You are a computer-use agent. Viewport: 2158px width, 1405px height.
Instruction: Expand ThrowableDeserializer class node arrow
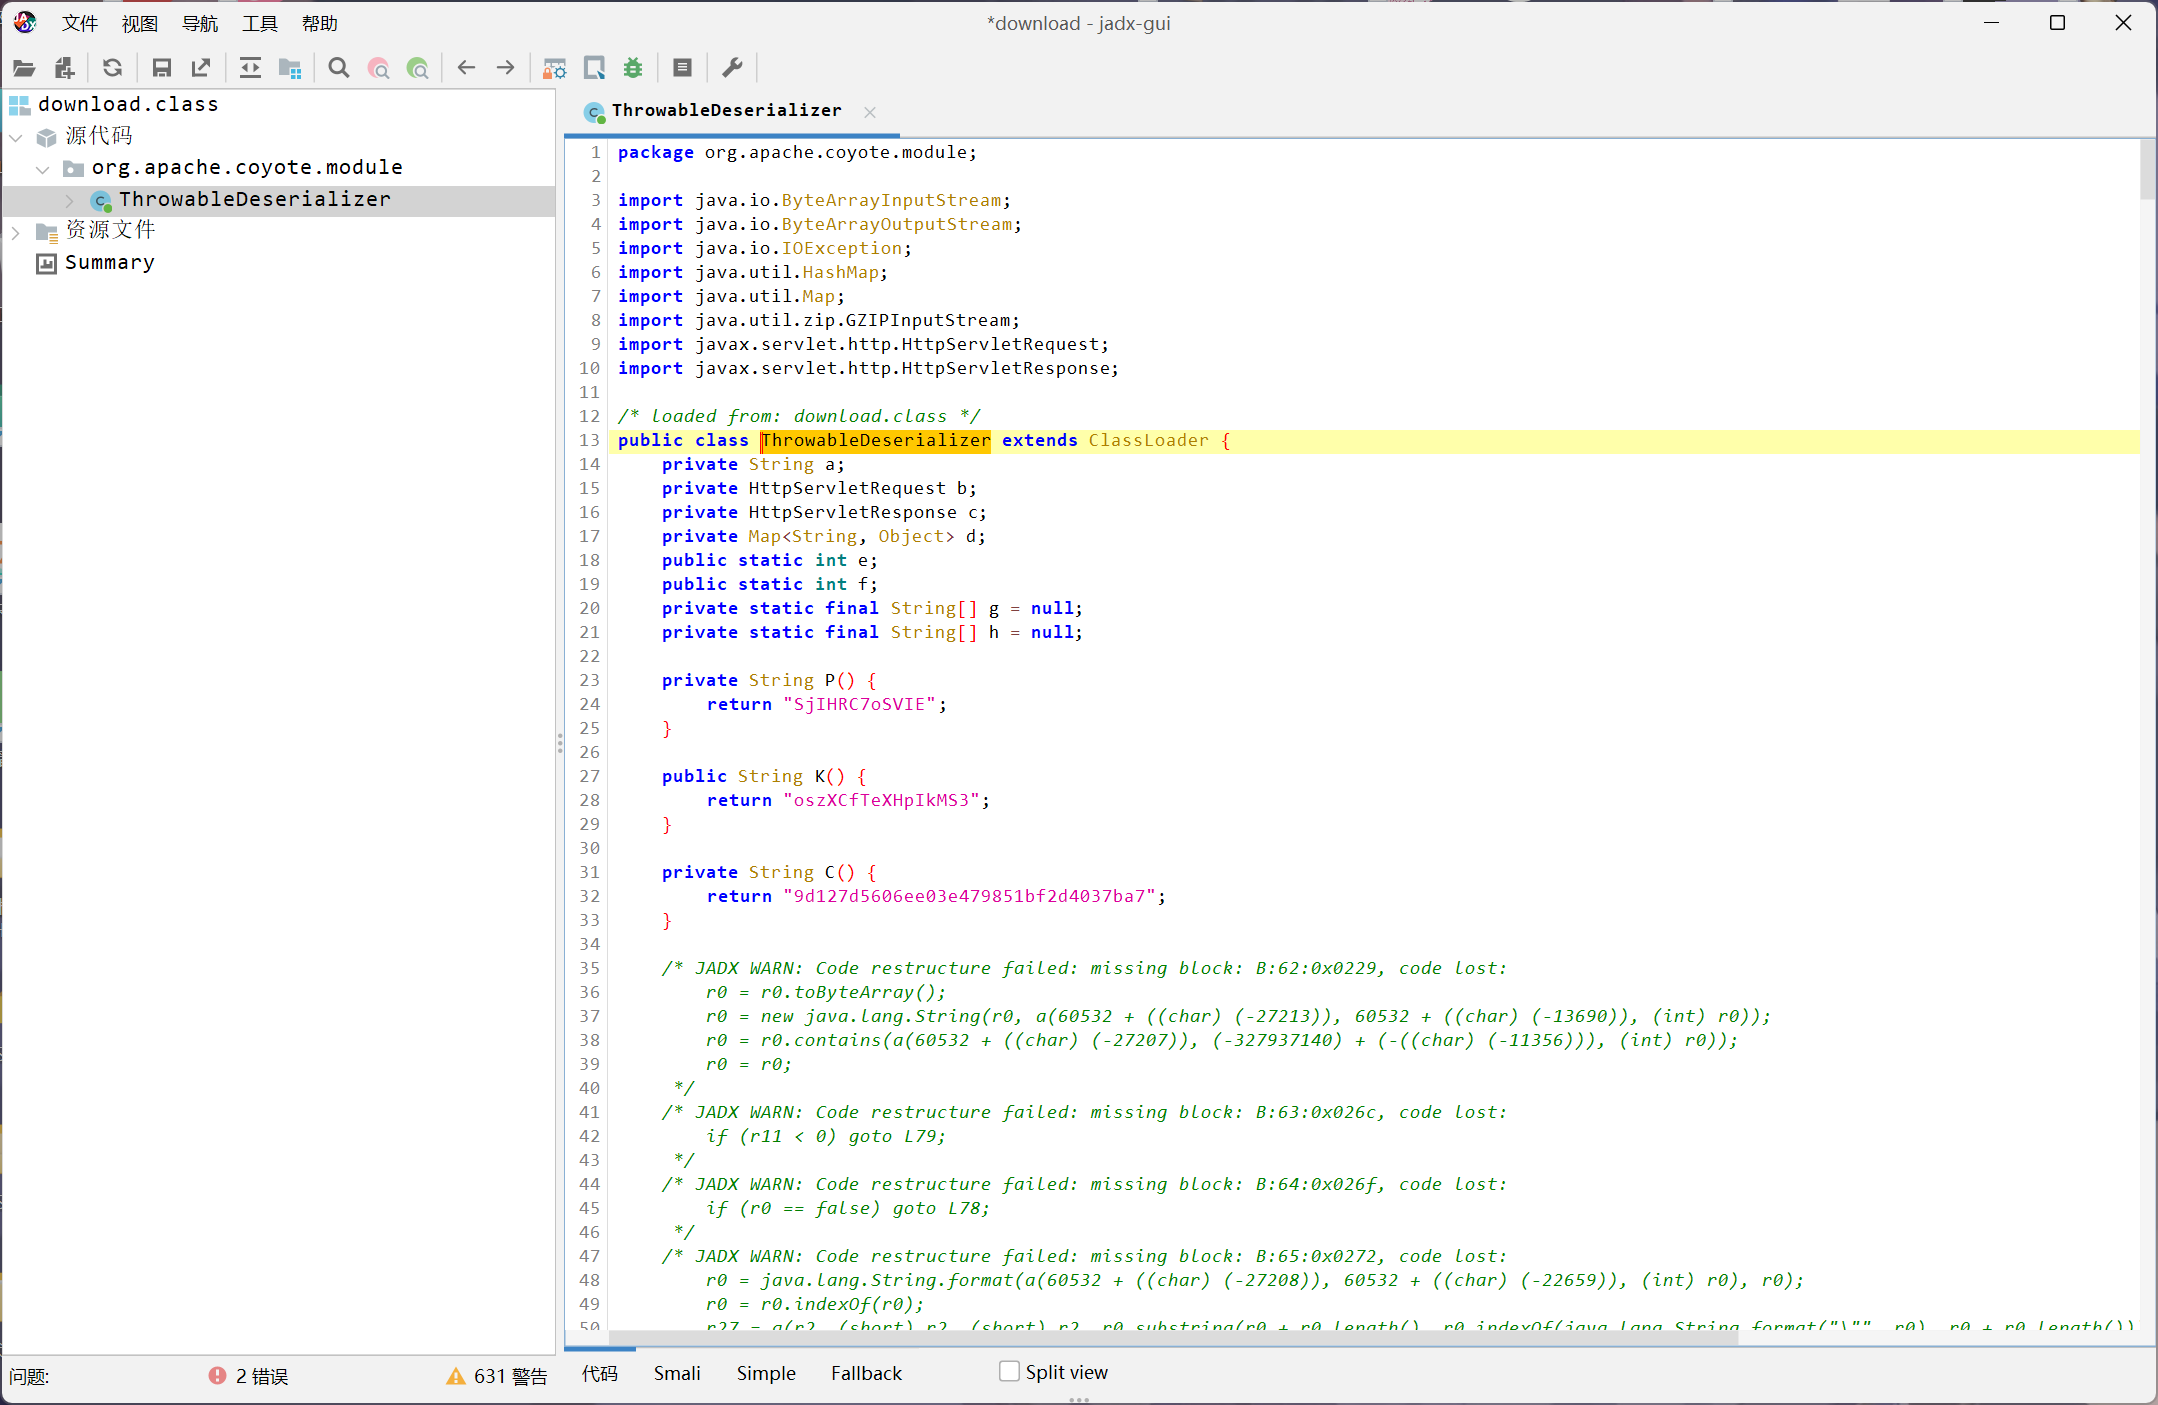click(70, 201)
